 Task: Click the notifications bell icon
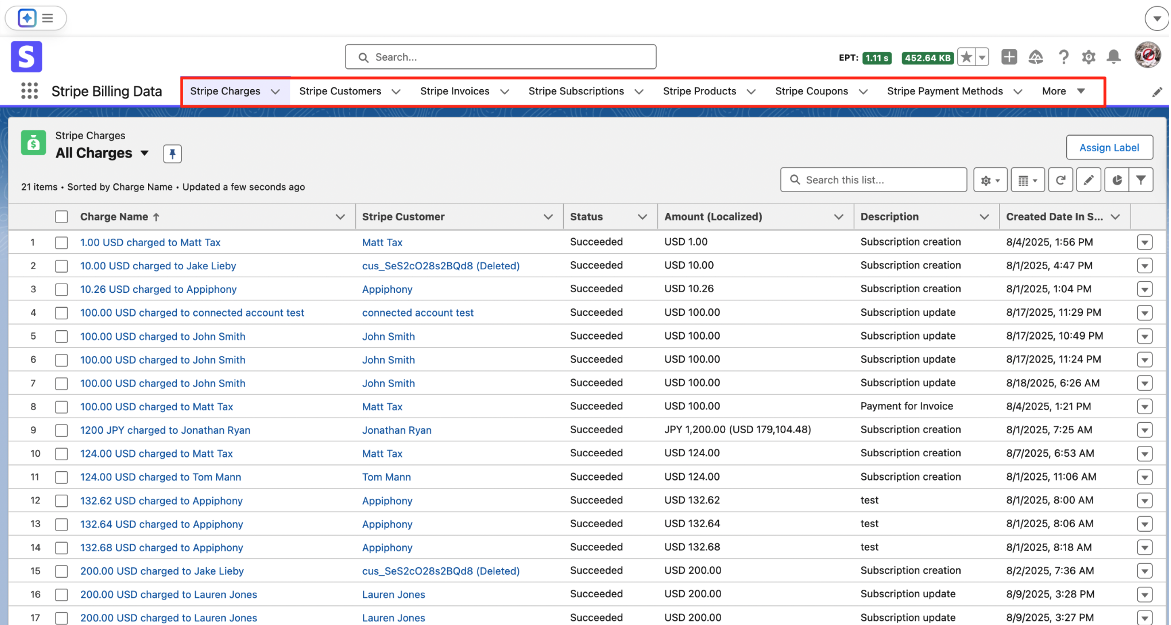tap(1113, 57)
